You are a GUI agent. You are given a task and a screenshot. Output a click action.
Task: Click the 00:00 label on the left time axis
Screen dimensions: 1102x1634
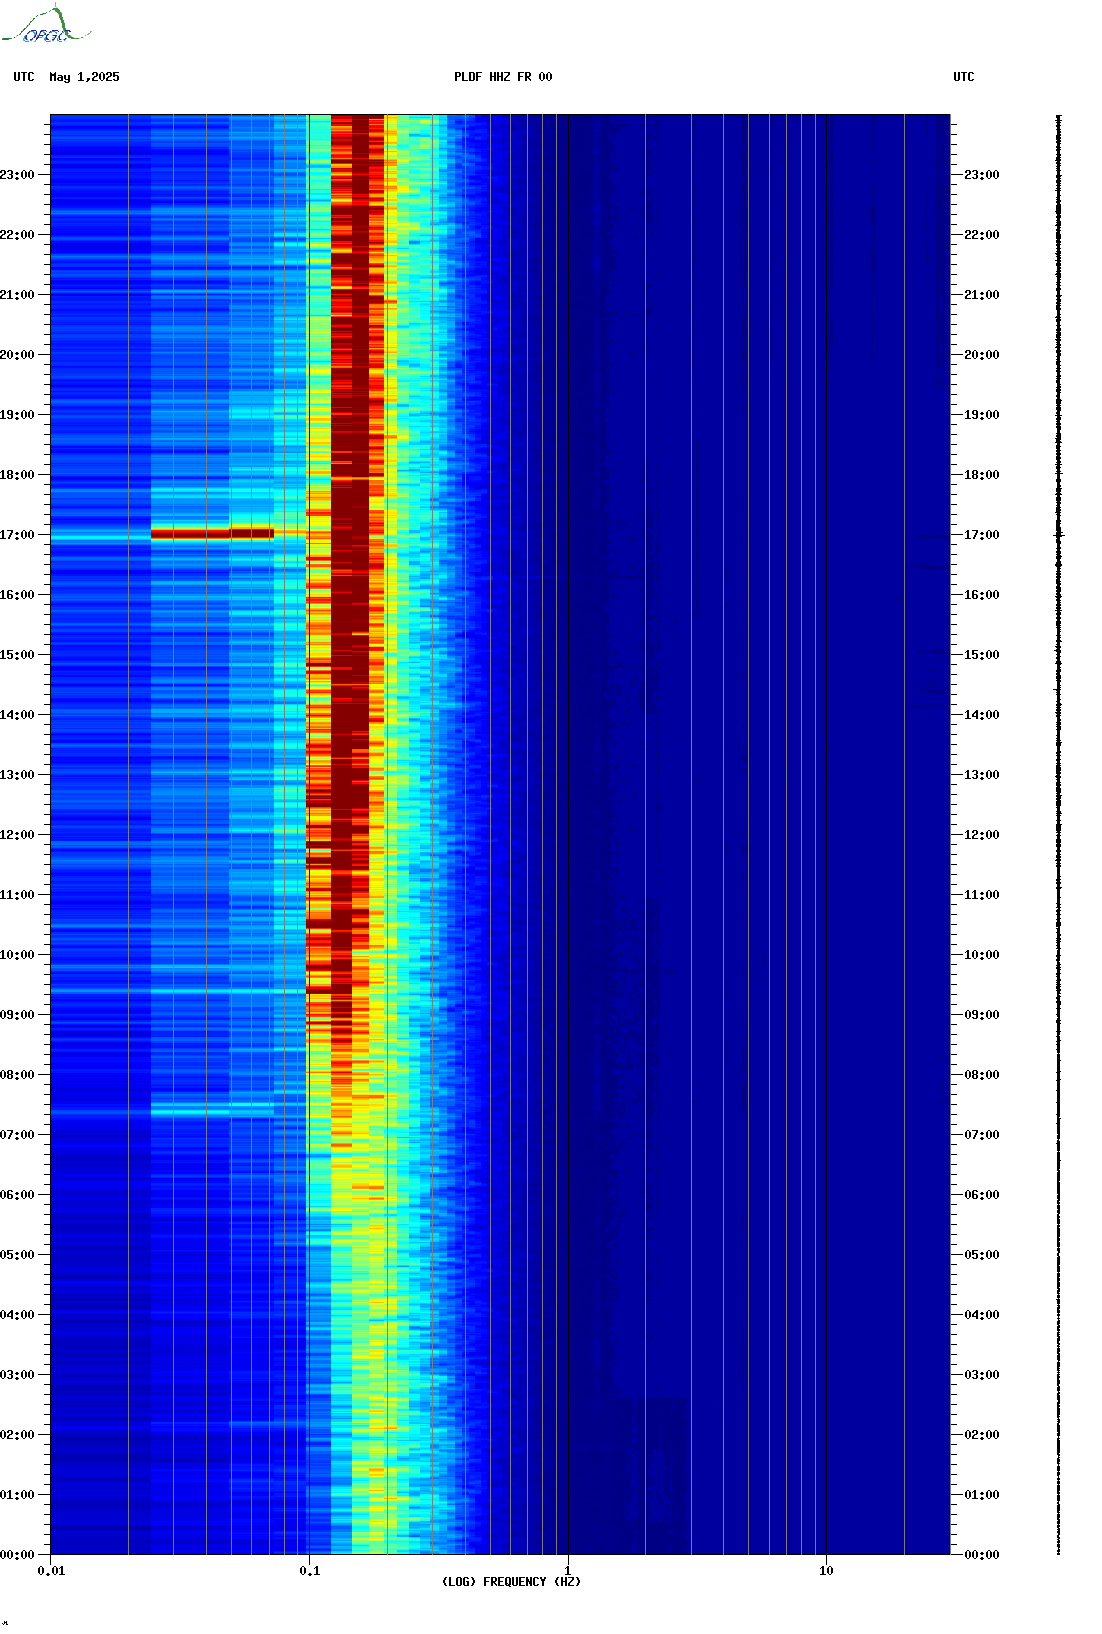click(x=17, y=1555)
